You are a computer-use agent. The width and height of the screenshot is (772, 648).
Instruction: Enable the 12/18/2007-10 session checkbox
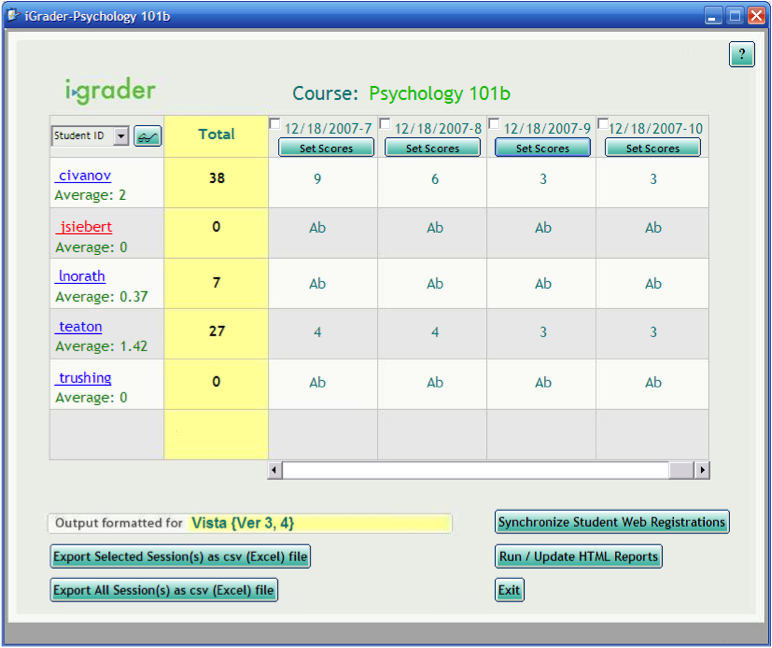603,124
